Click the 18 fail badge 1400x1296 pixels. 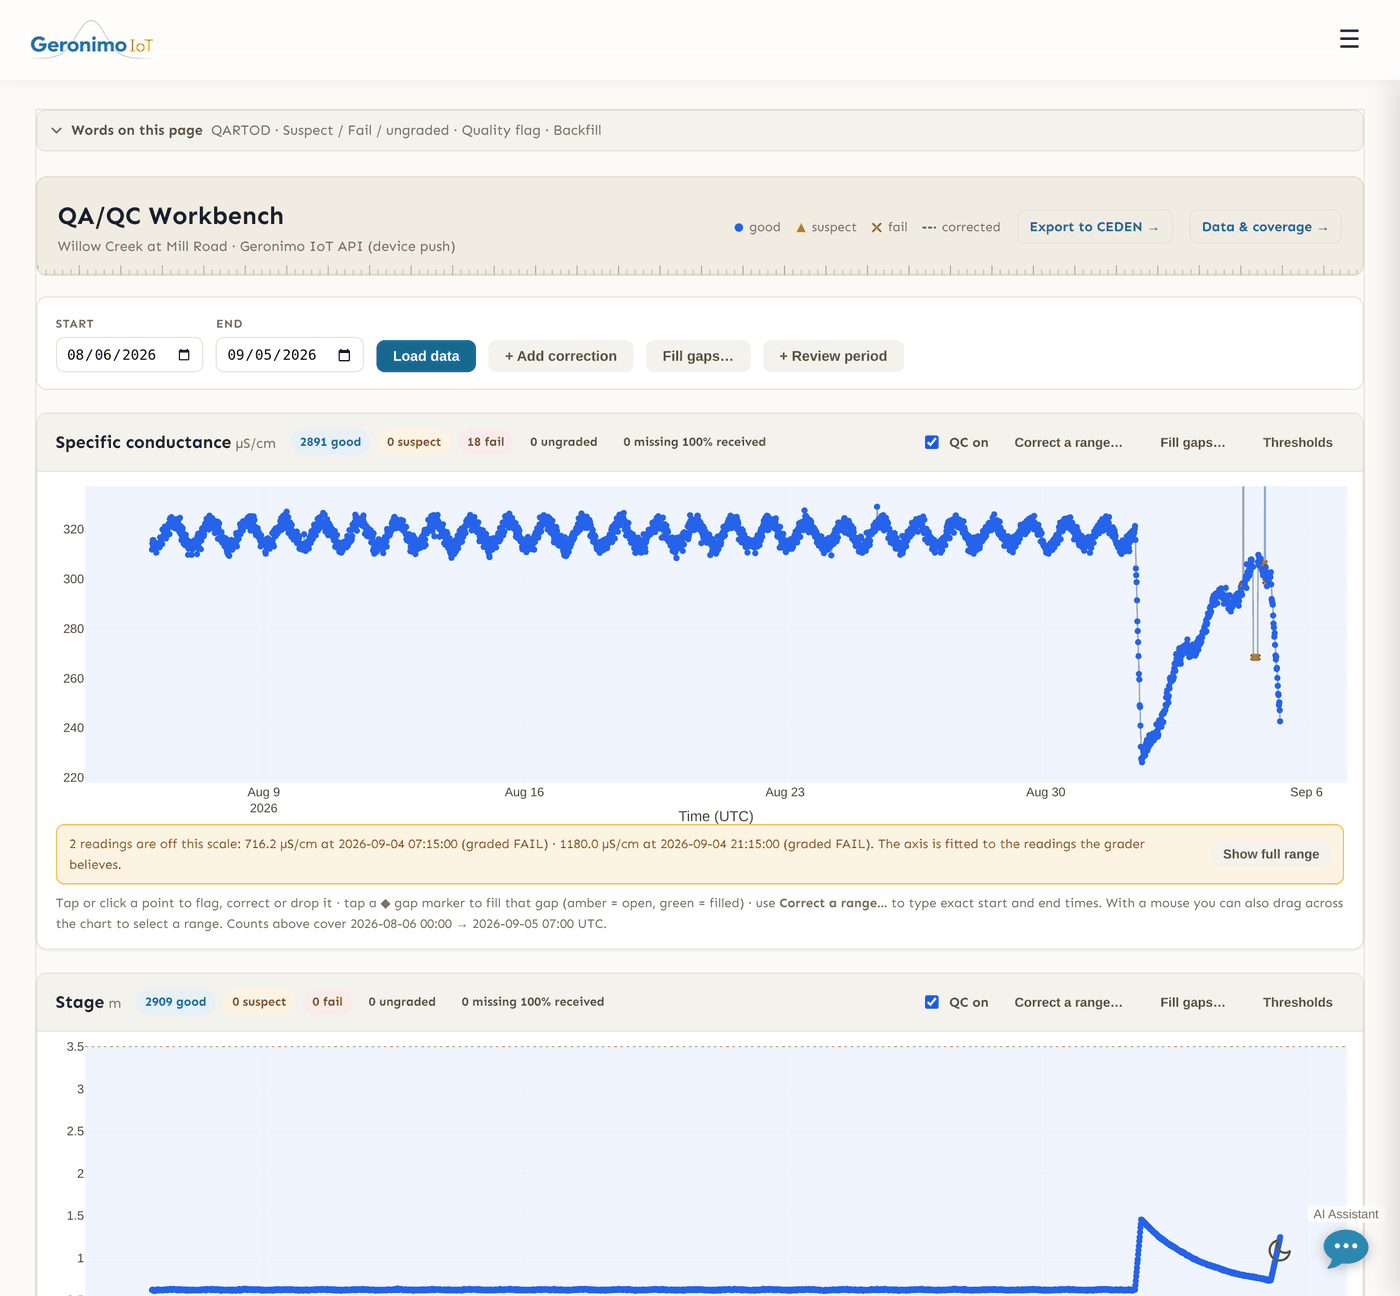(485, 442)
